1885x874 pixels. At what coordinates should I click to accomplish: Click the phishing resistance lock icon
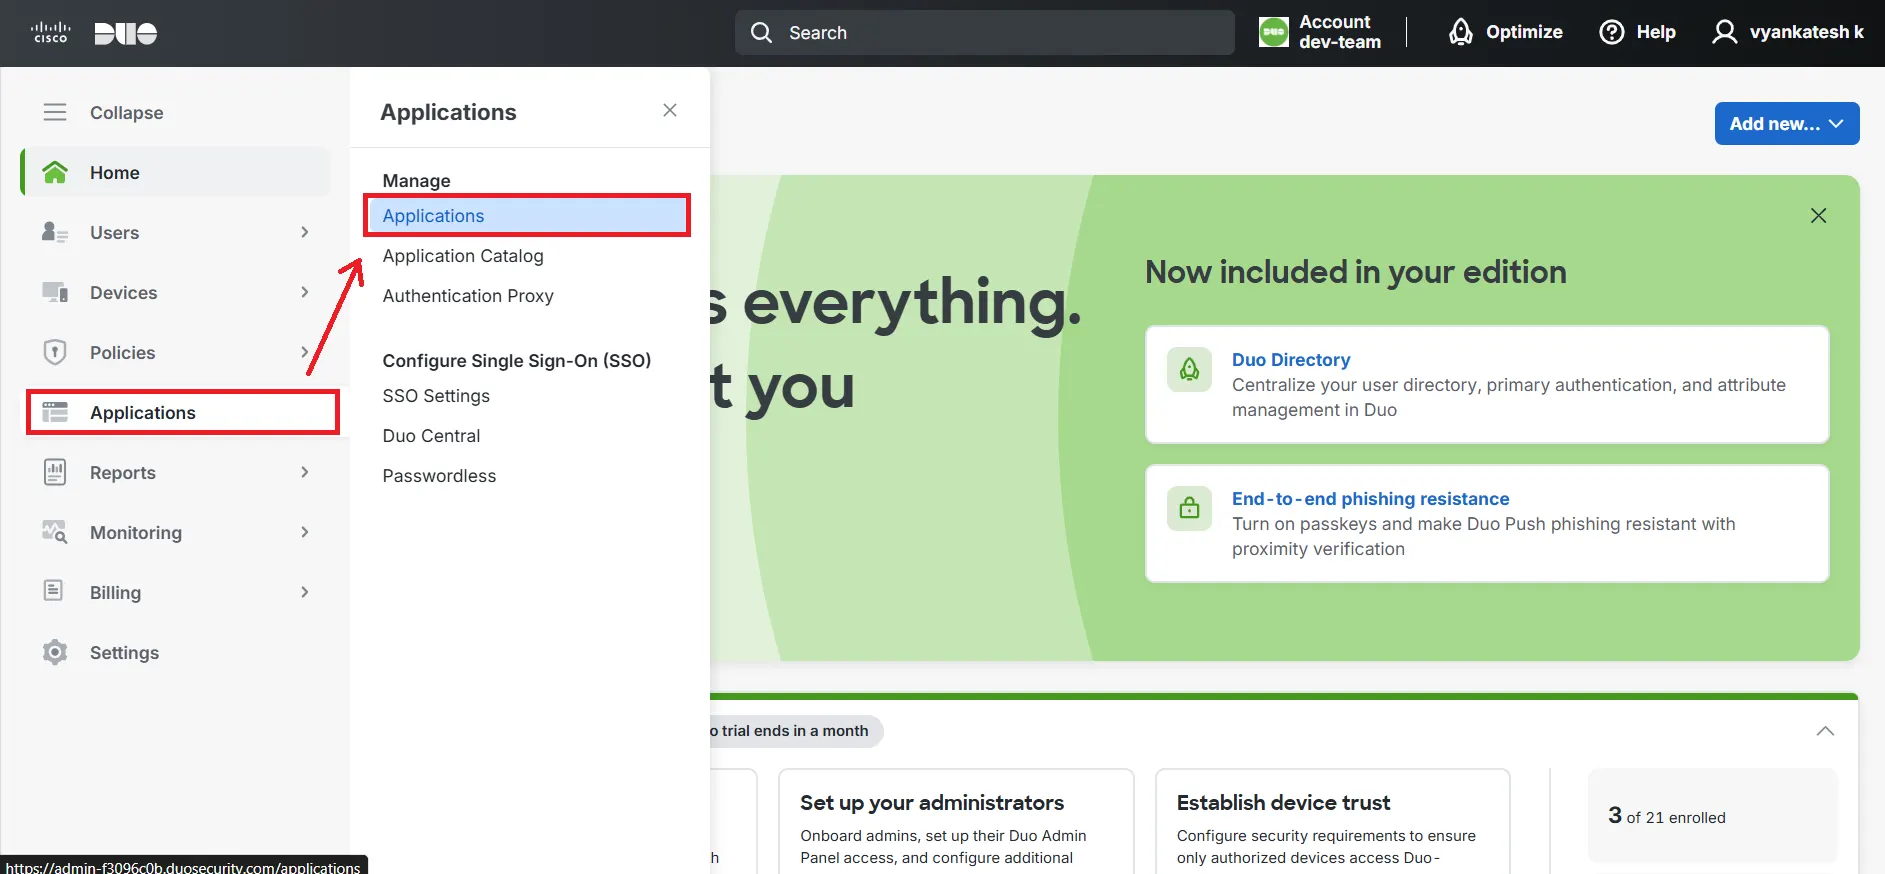pos(1189,508)
